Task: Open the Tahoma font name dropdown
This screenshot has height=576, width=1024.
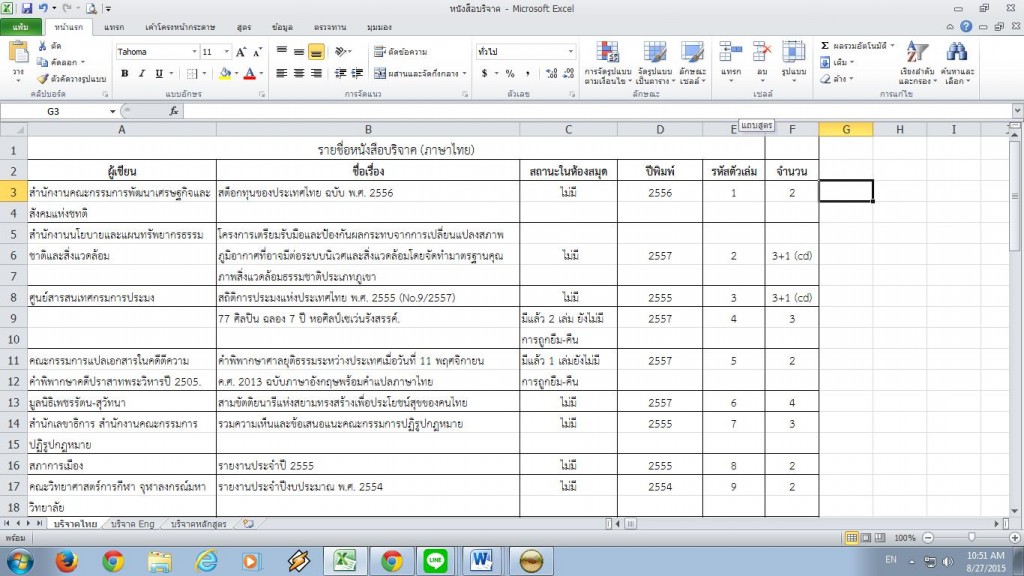Action: pyautogui.click(x=194, y=52)
